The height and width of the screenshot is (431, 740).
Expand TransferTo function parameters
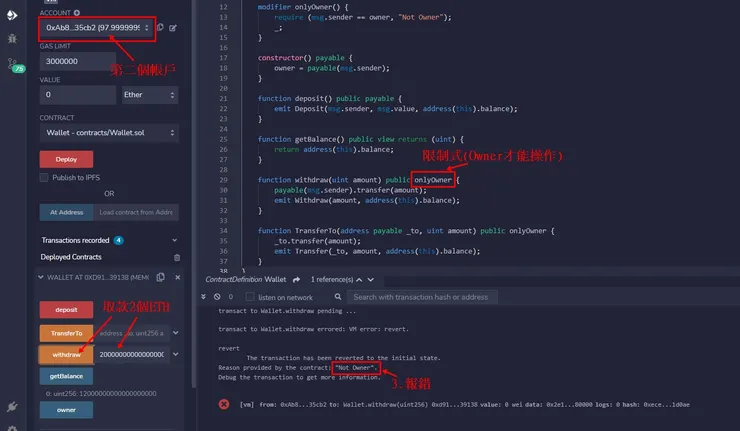pyautogui.click(x=176, y=333)
